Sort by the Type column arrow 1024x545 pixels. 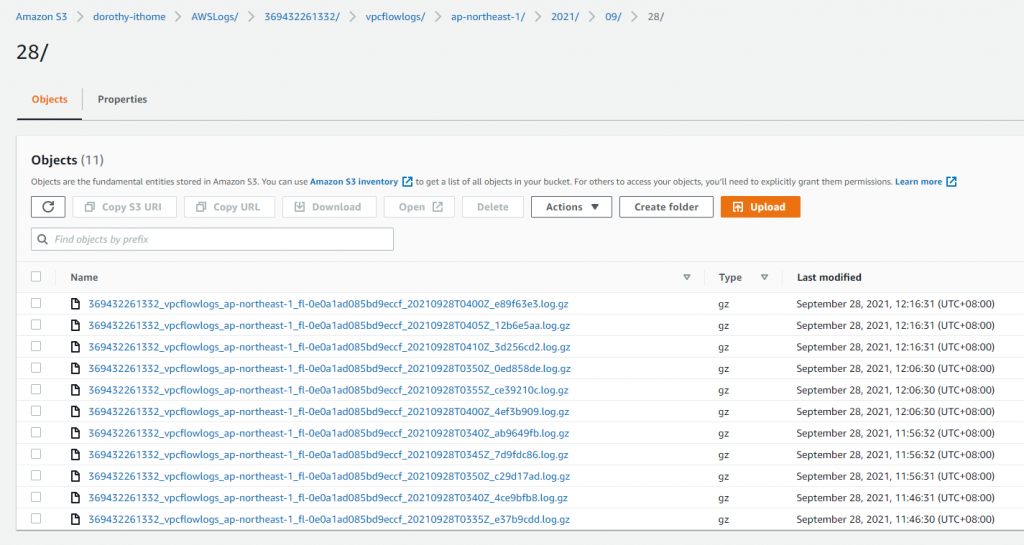tap(764, 277)
